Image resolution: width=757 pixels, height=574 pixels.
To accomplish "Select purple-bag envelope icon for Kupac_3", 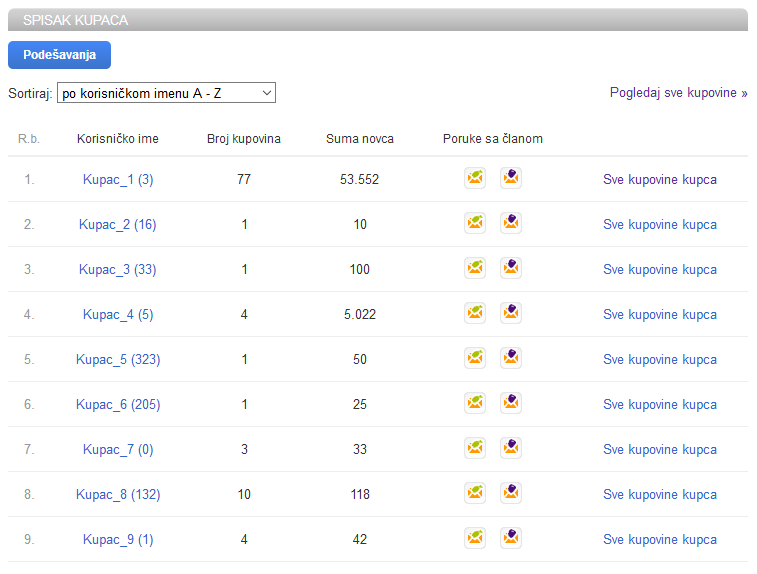I will point(511,268).
